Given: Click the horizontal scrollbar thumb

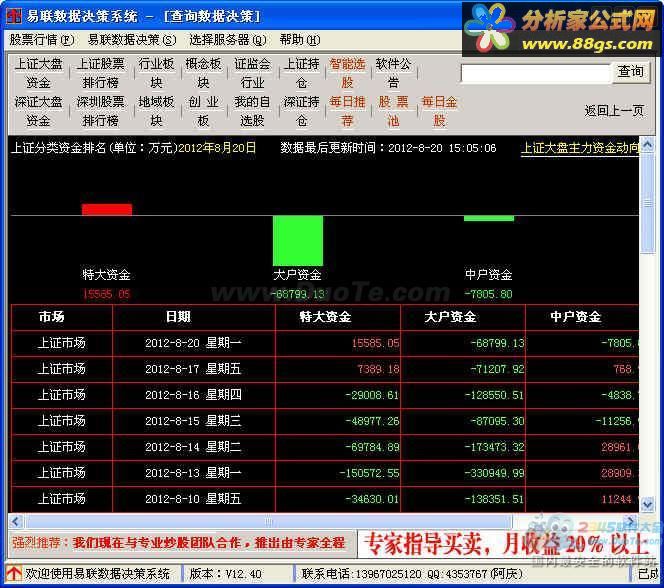Looking at the screenshot, I should click(269, 521).
